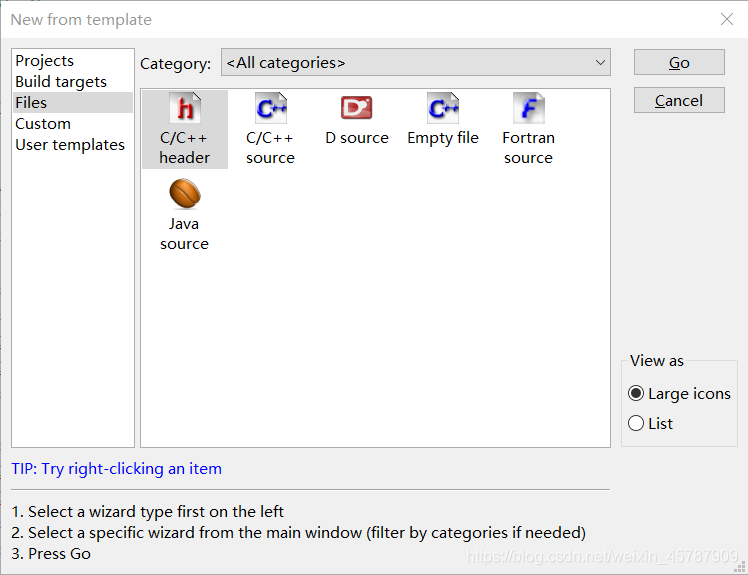748x575 pixels.
Task: Select the C/C++ source file icon
Action: 270,108
